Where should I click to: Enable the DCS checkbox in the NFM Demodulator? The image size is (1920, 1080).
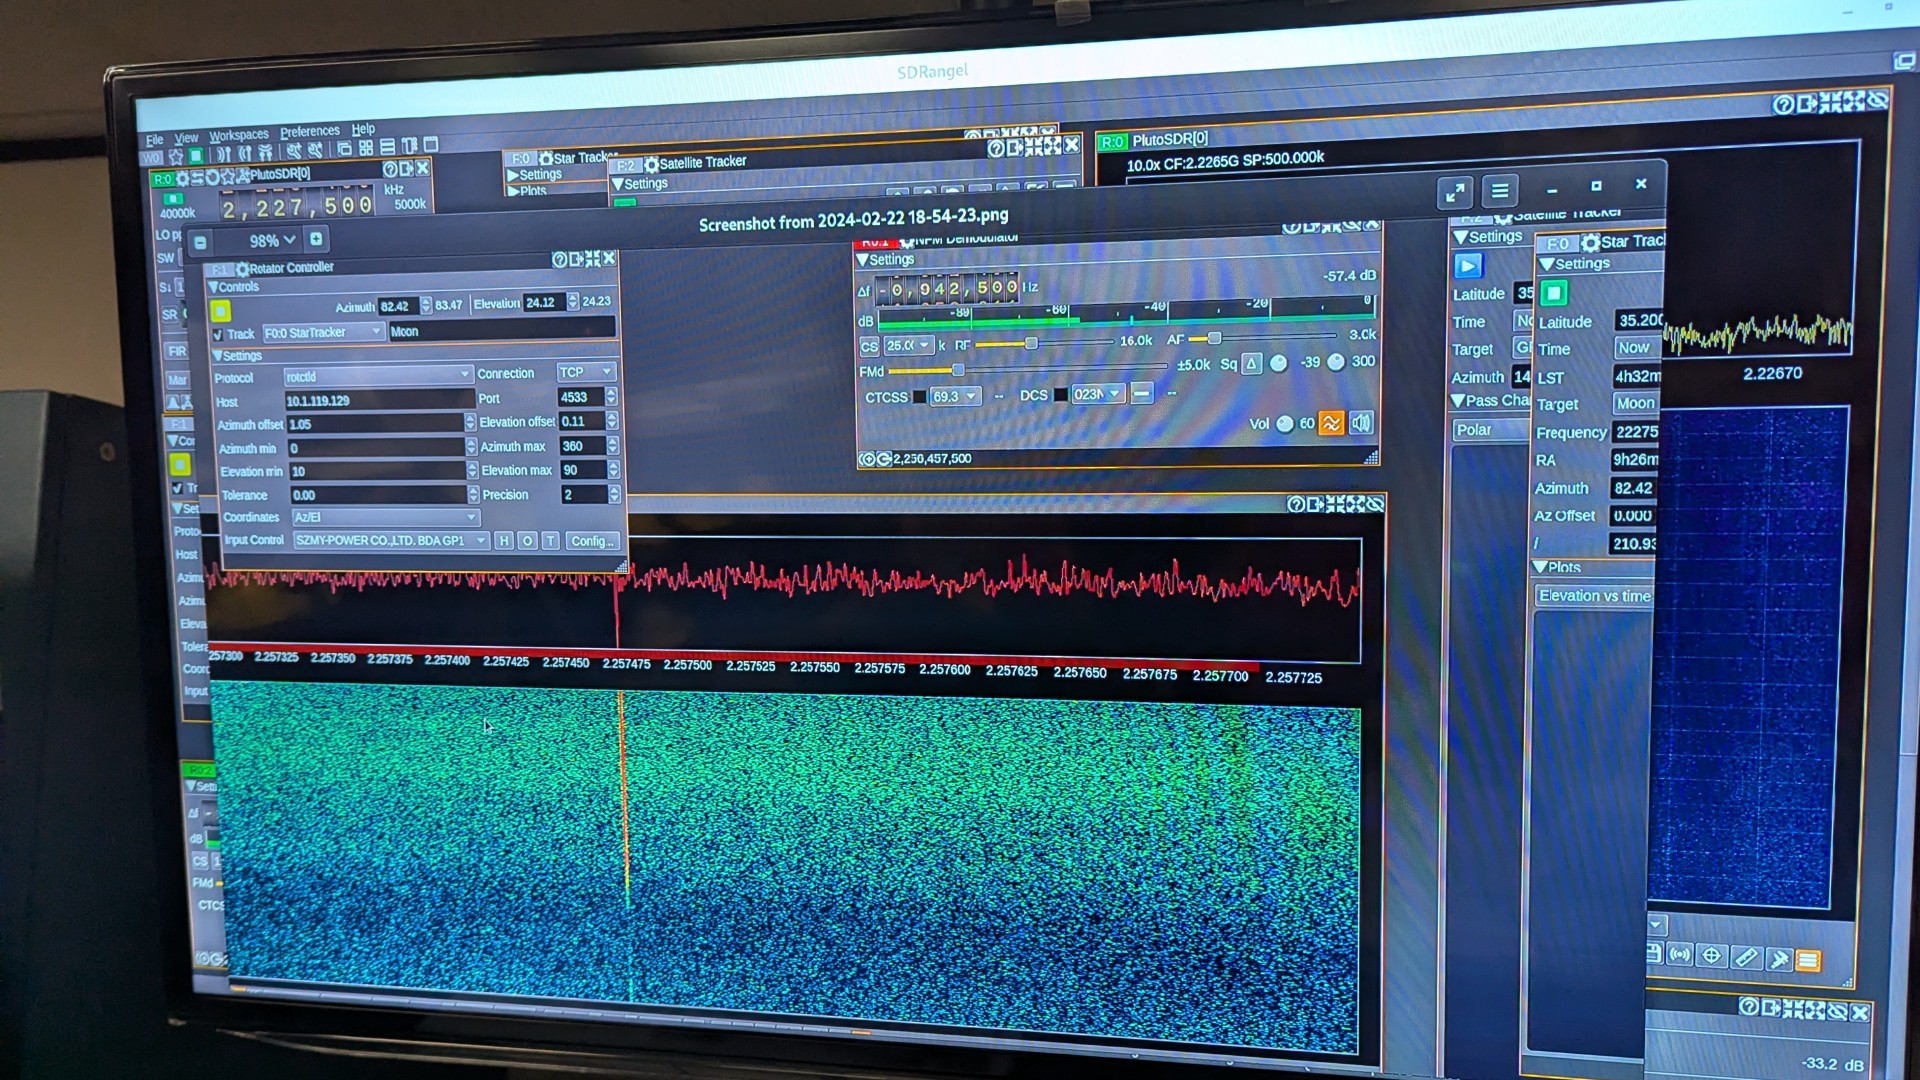click(x=1062, y=394)
